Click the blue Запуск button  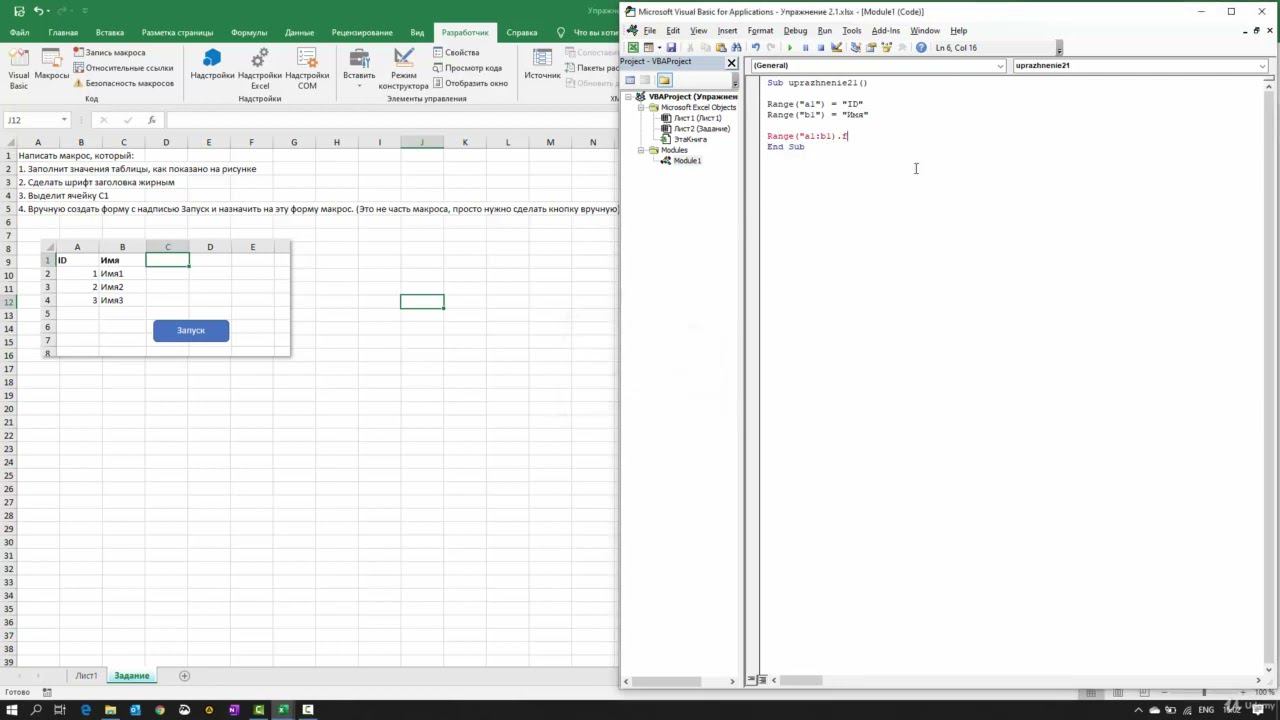click(191, 331)
